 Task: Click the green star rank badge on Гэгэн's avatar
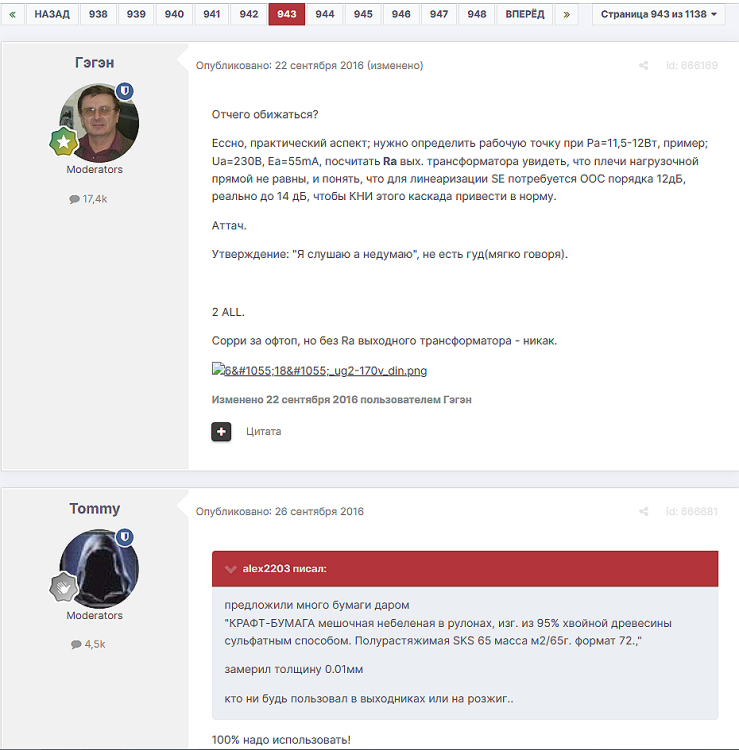64,143
